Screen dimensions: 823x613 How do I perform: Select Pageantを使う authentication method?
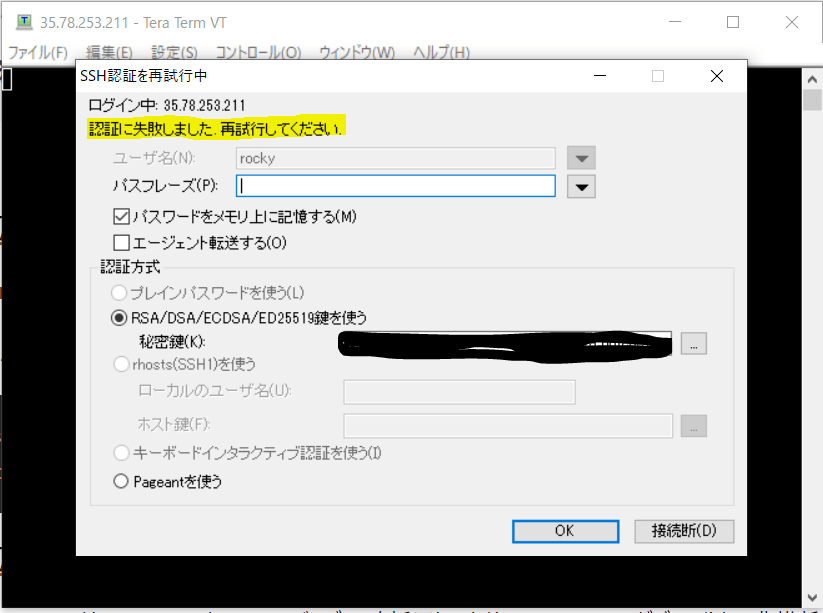pyautogui.click(x=121, y=480)
